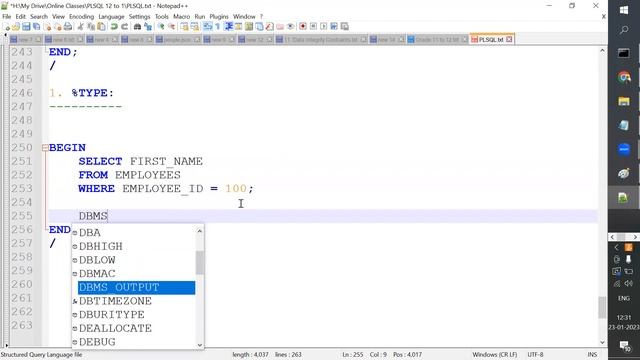
Task: Open the Language menu
Action: 111,17
